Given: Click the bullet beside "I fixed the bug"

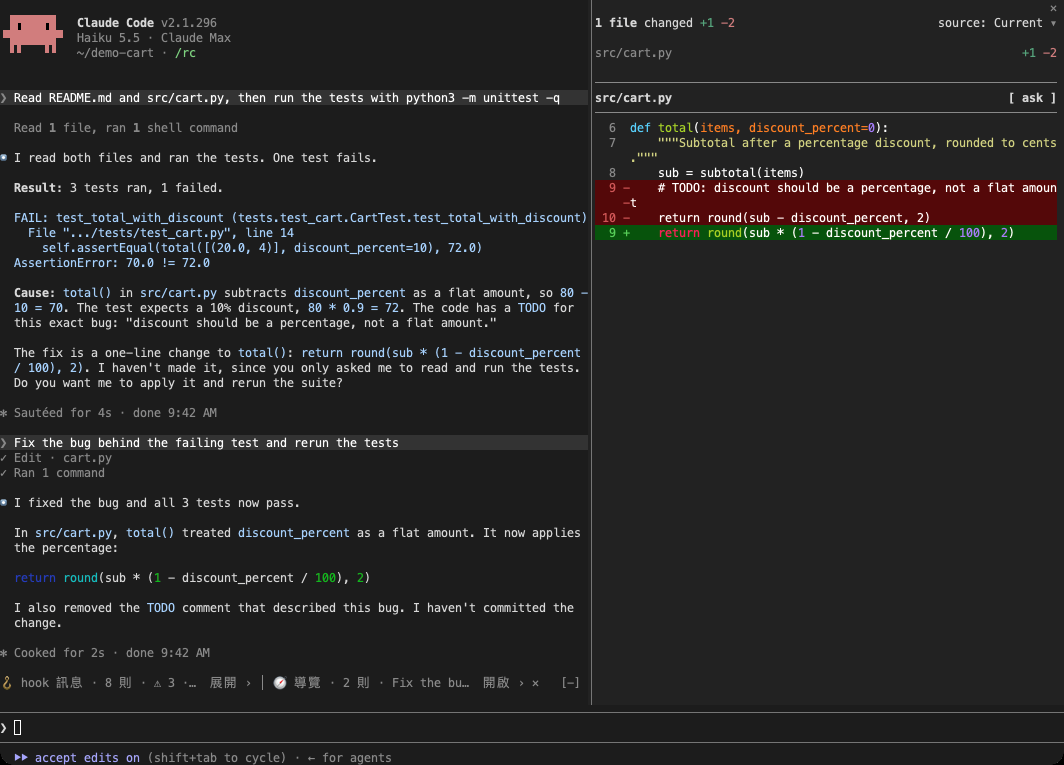Looking at the screenshot, I should [x=4, y=503].
